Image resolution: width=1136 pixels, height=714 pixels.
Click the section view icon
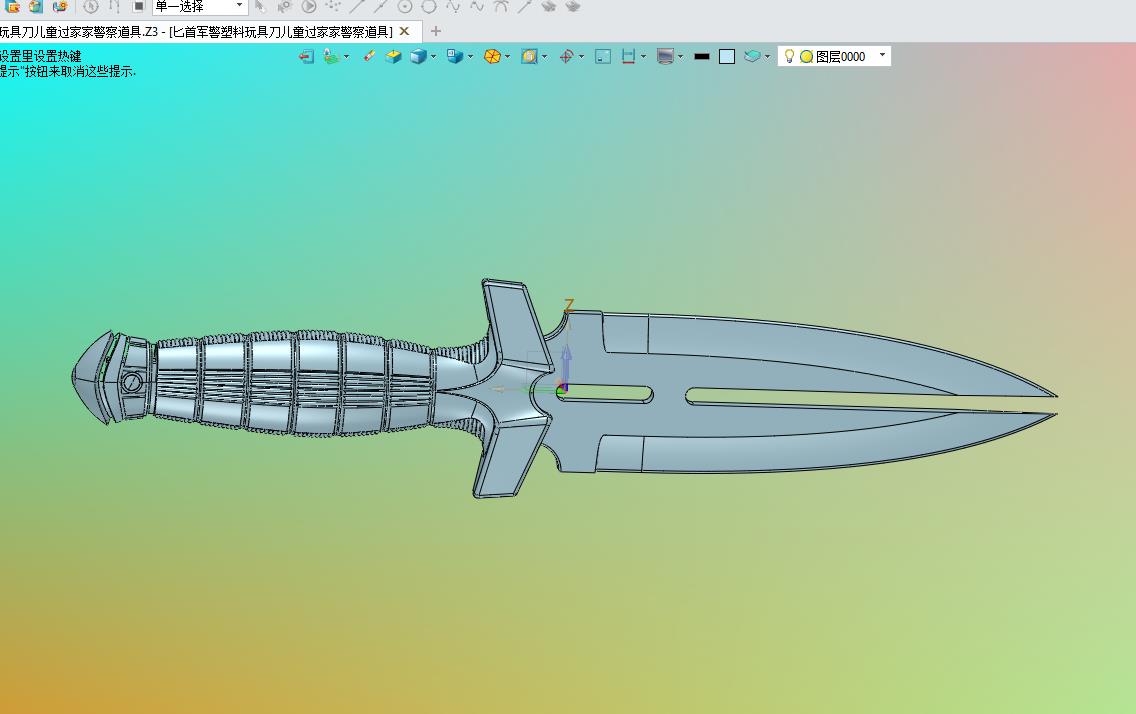529,56
